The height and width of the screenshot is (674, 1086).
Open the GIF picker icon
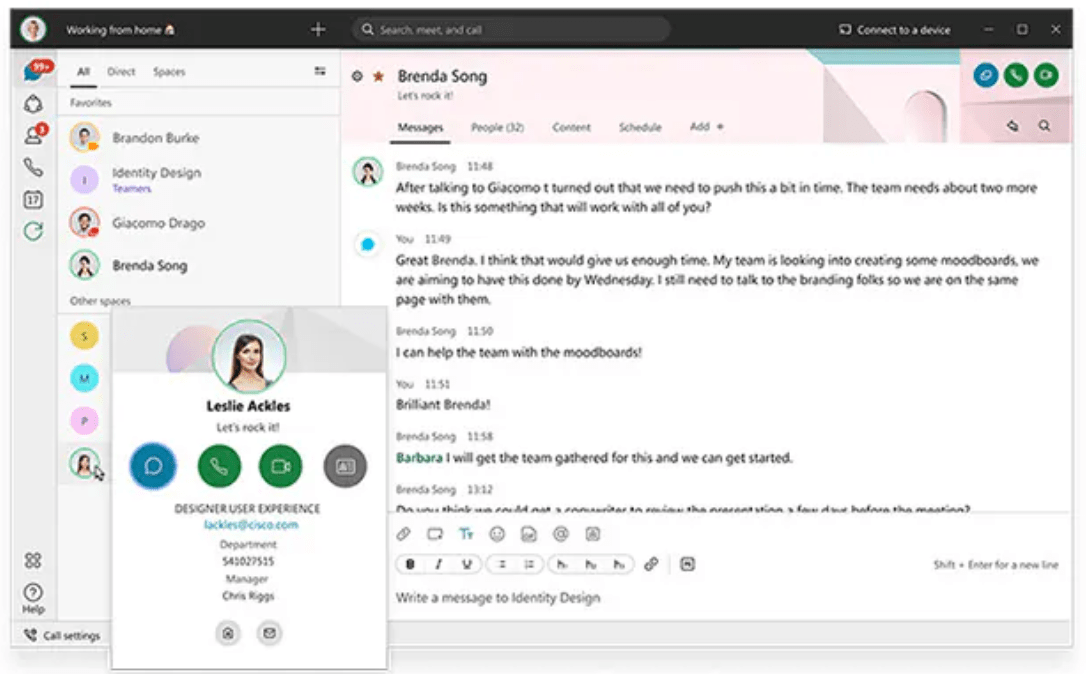click(x=529, y=534)
